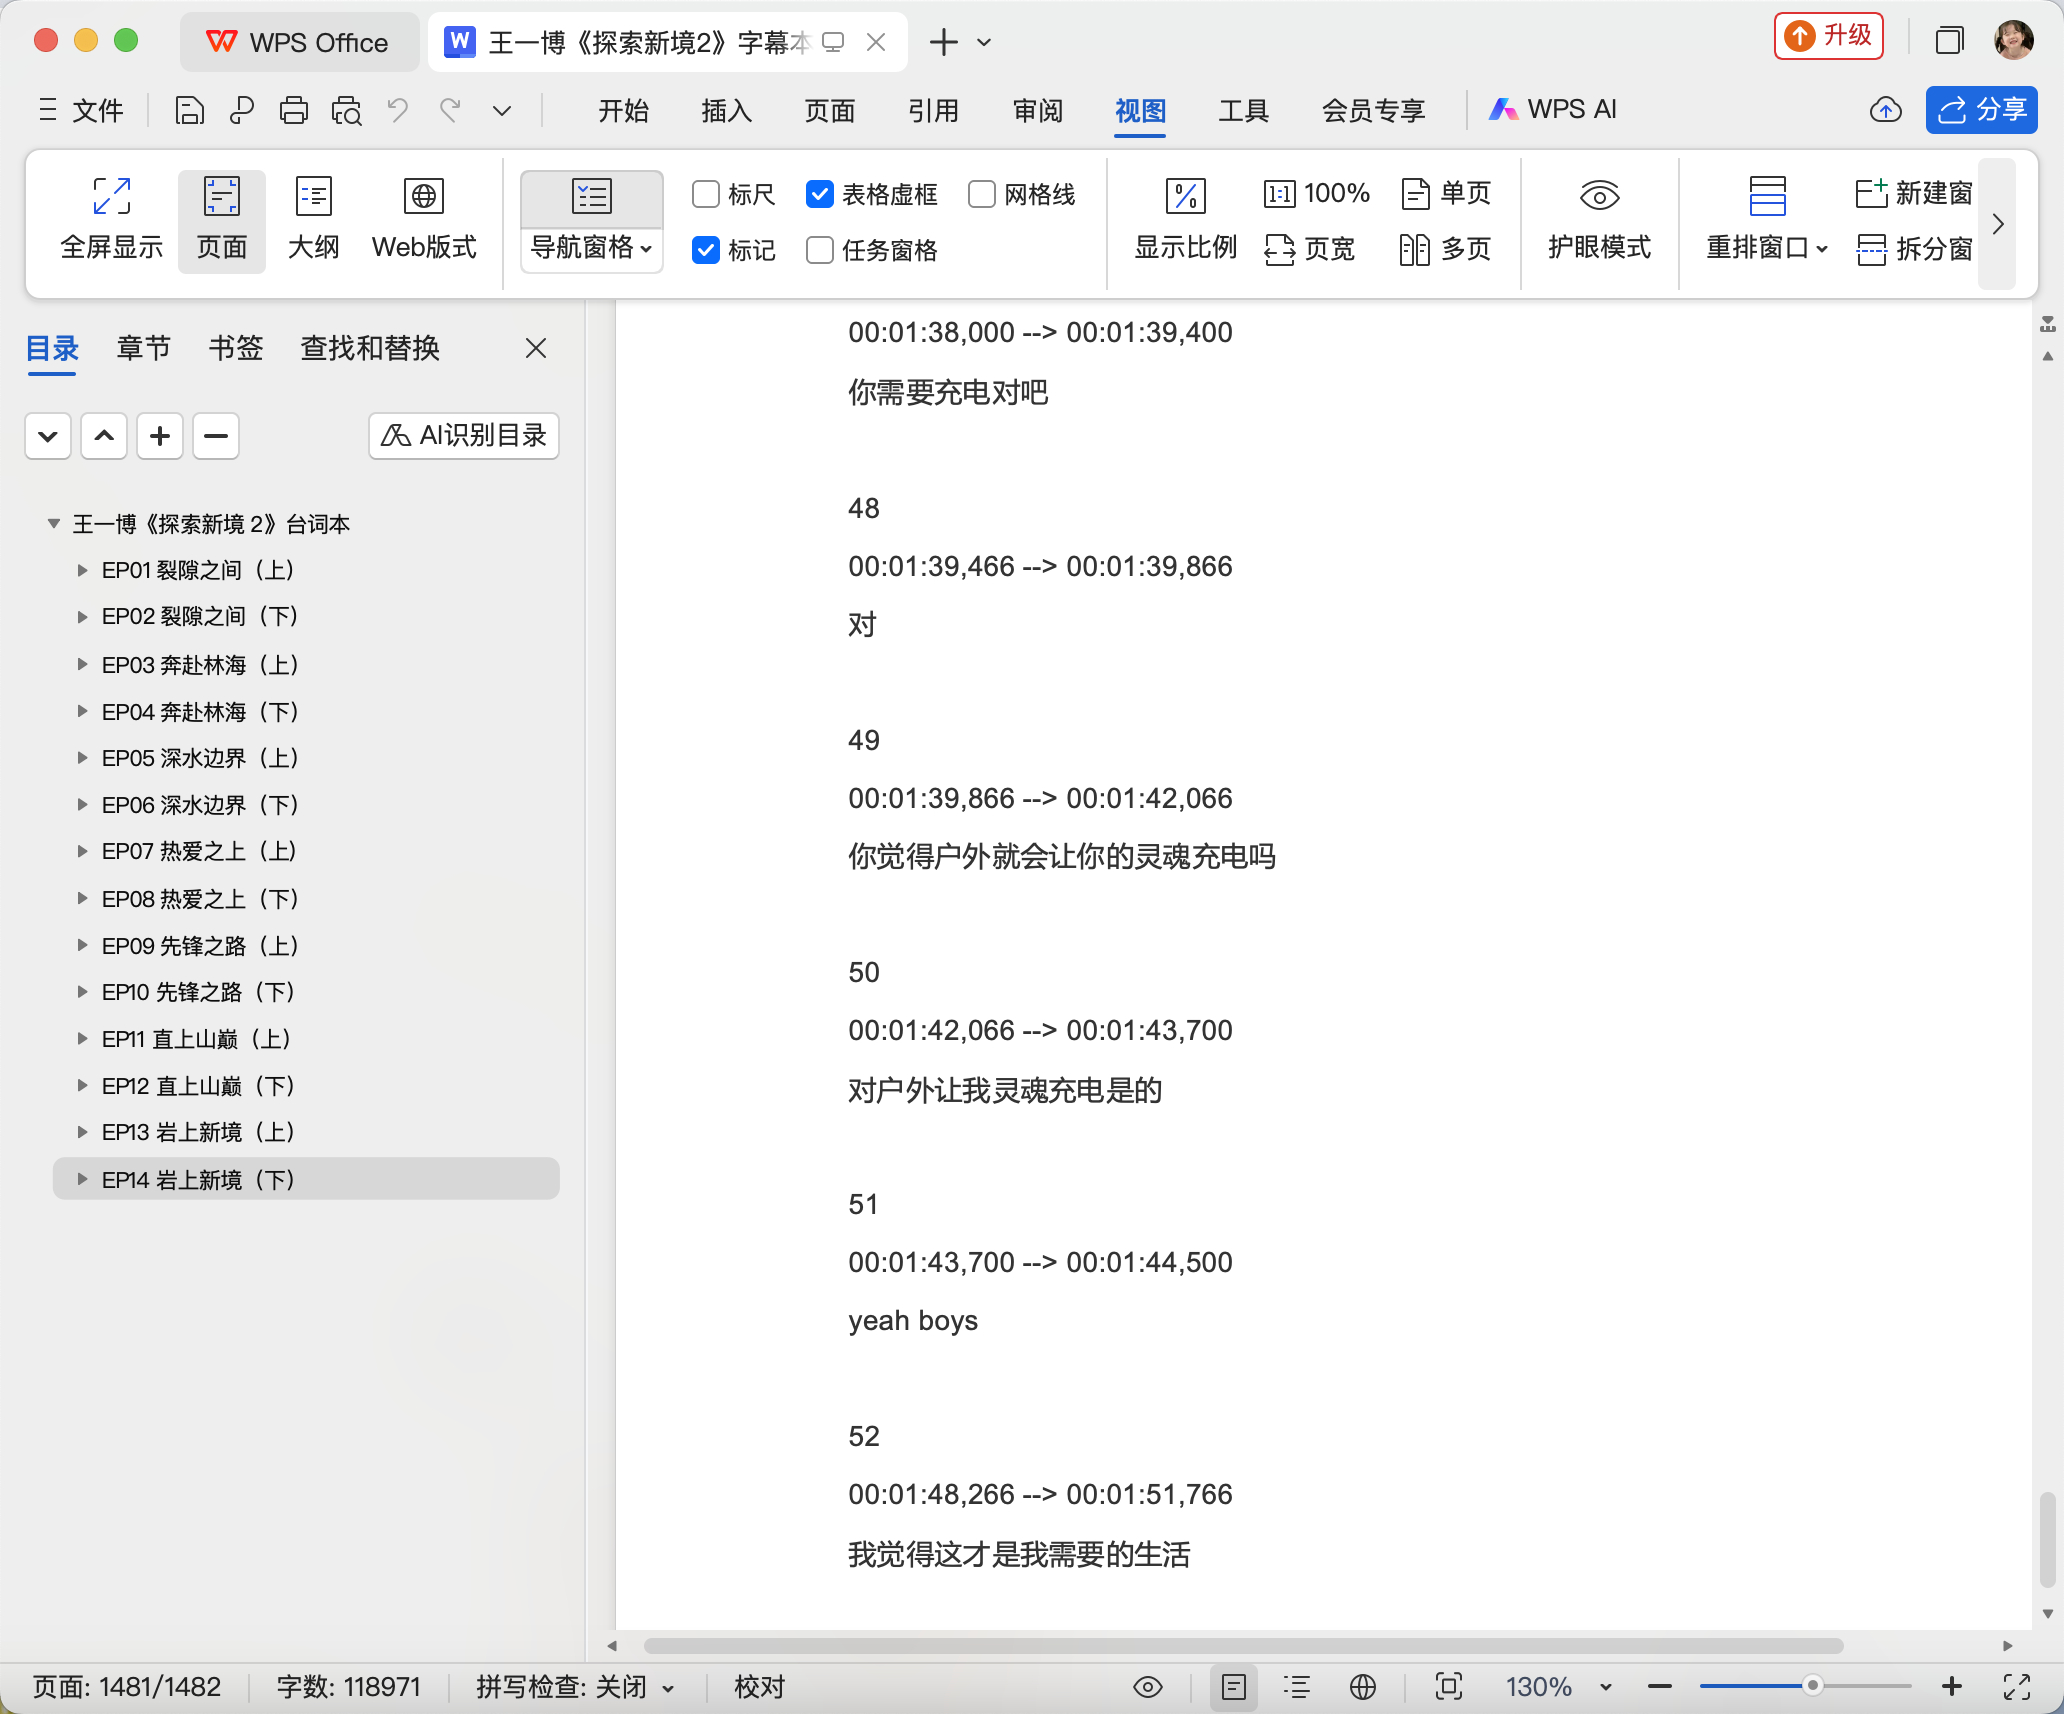The height and width of the screenshot is (1714, 2064).
Task: Click the Save icon in toolbar
Action: [x=189, y=110]
